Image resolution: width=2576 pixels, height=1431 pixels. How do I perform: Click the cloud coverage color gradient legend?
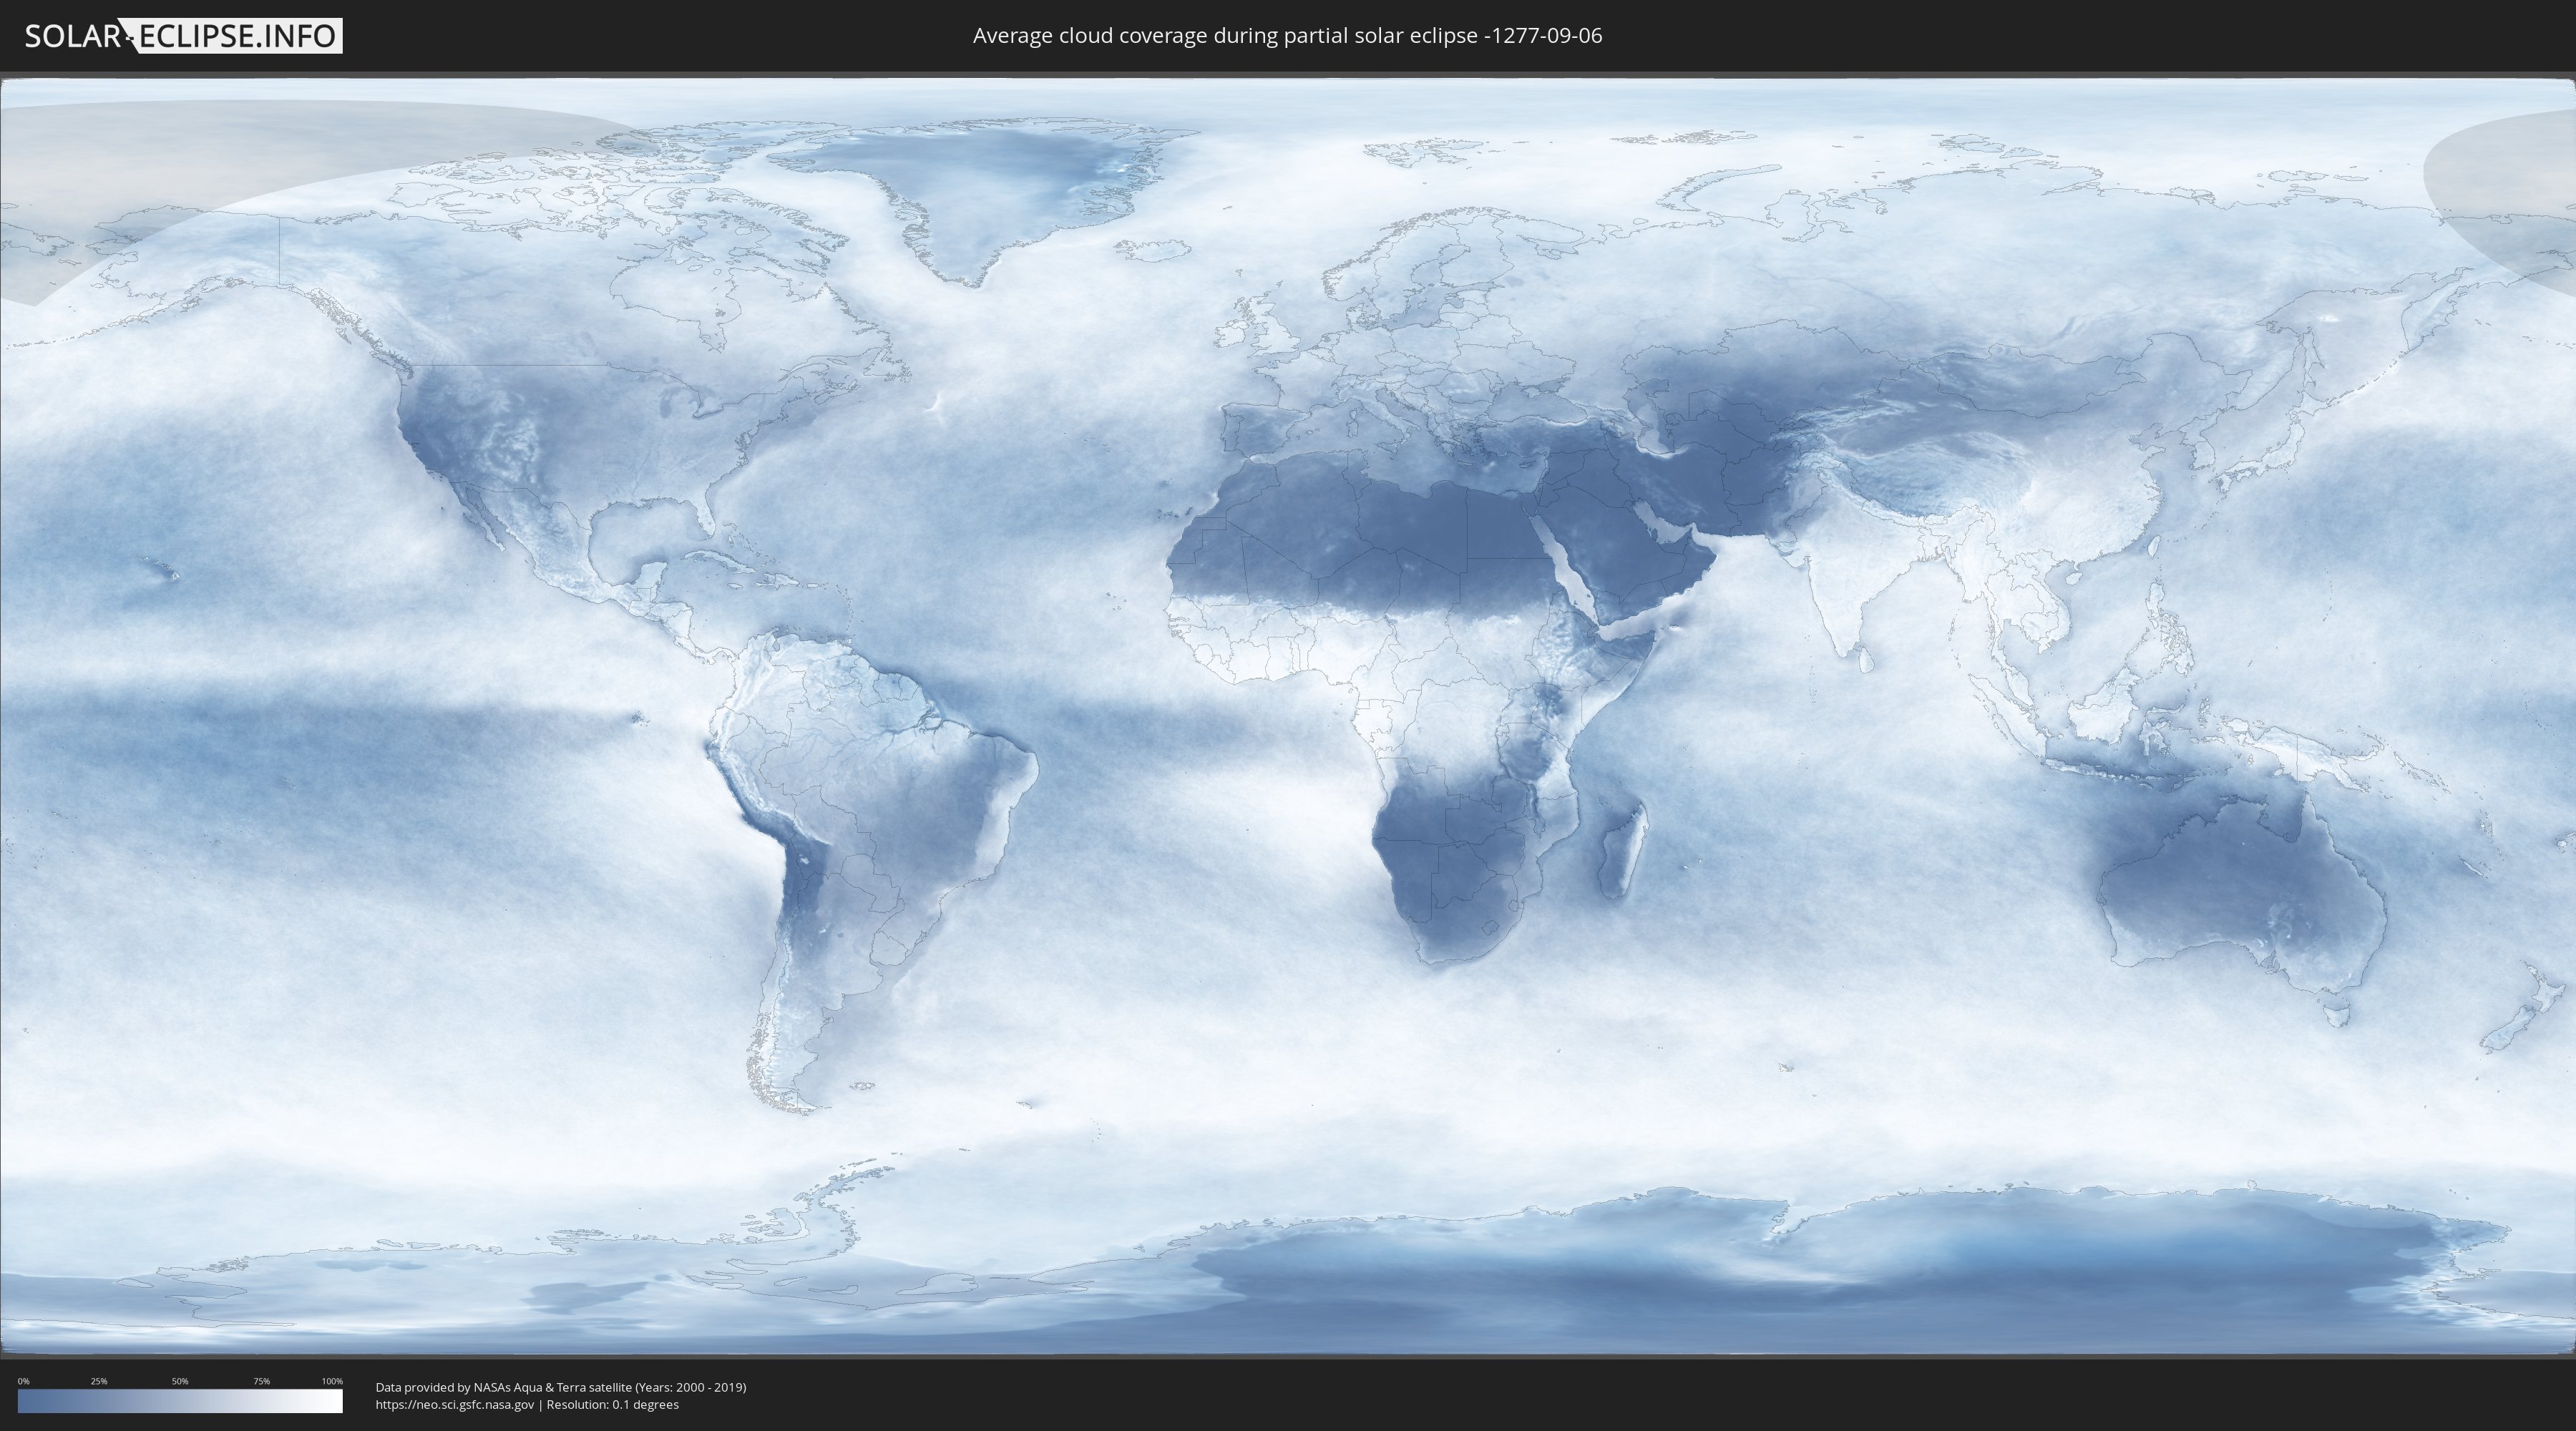pyautogui.click(x=180, y=1401)
